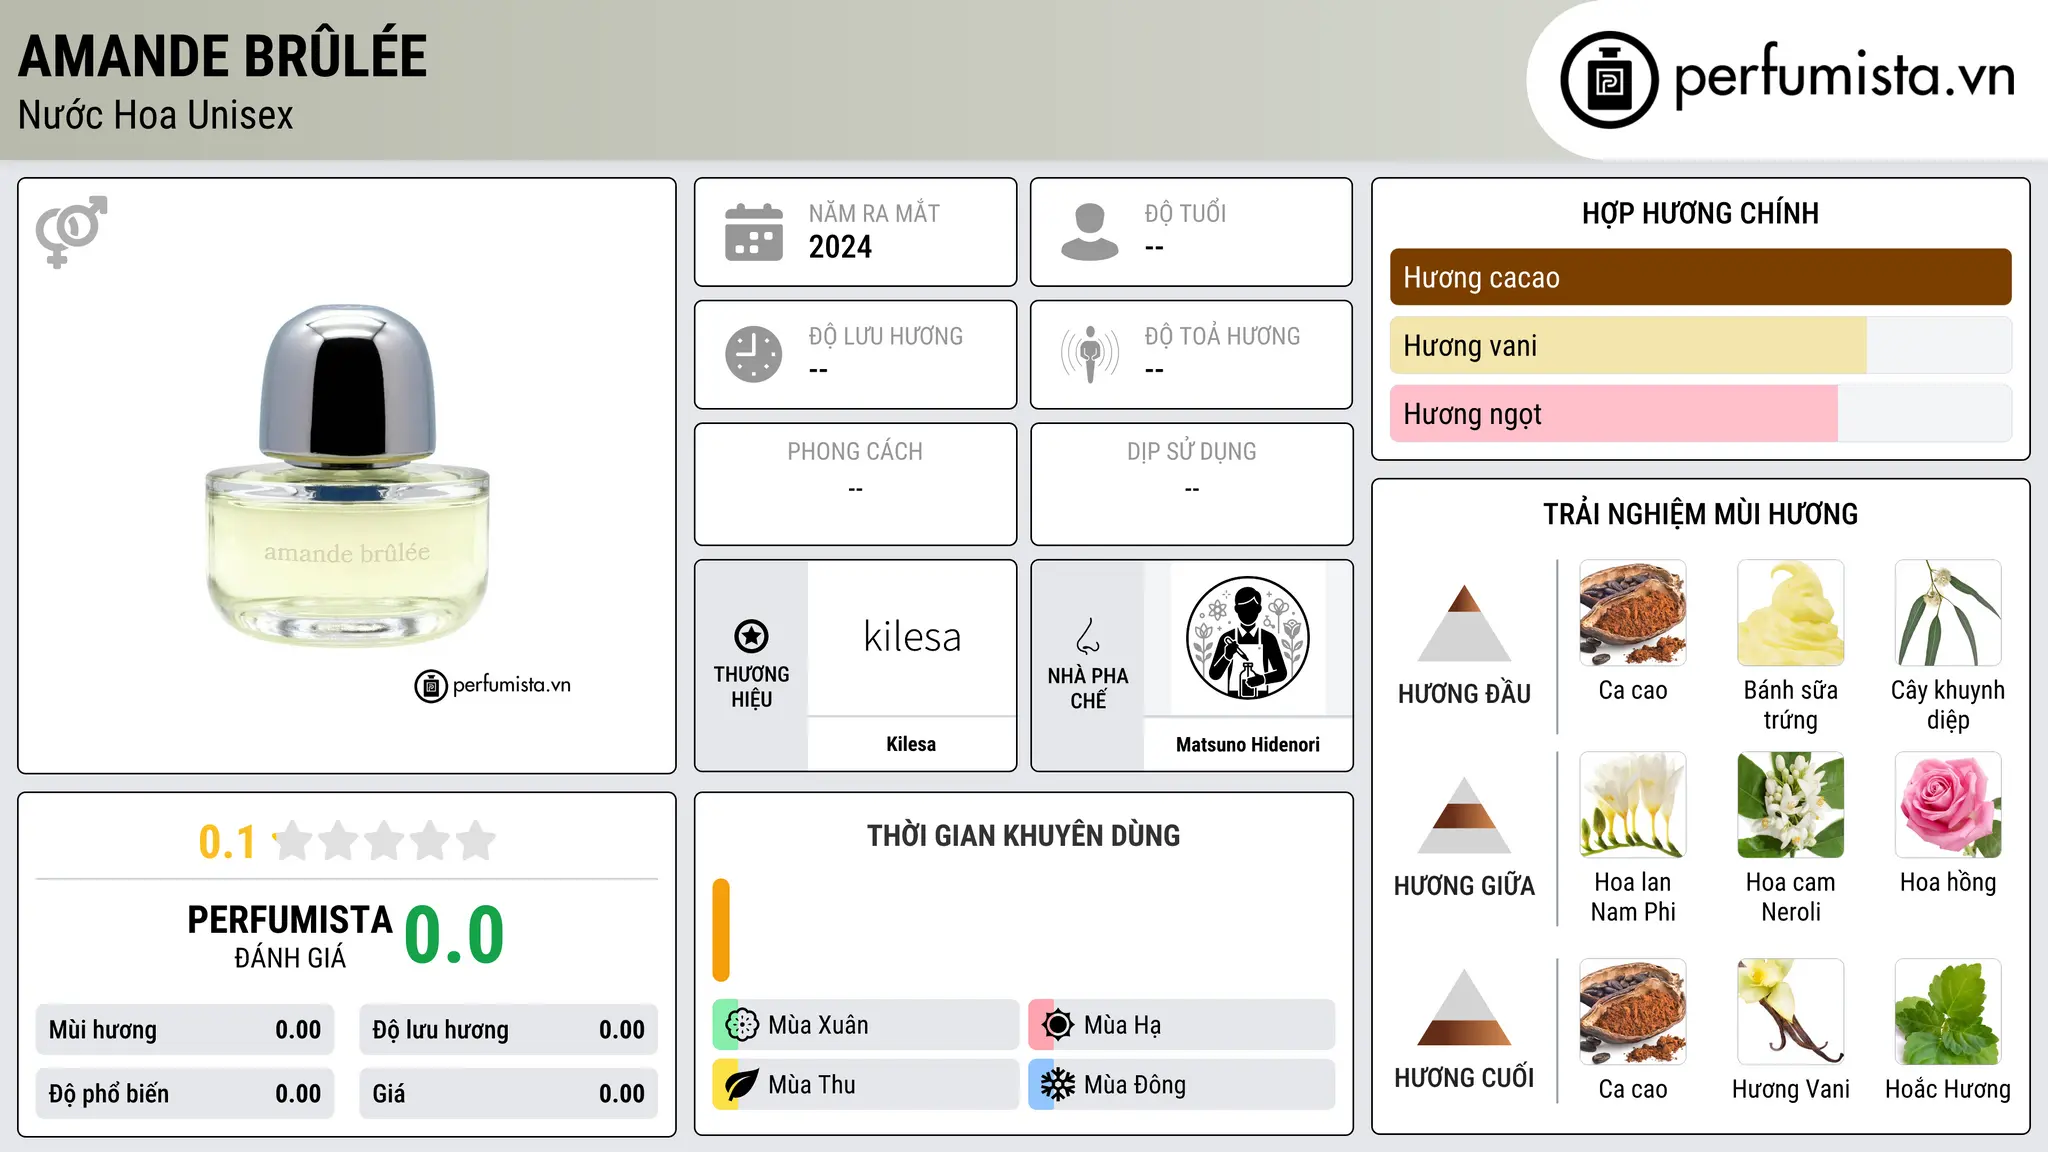This screenshot has height=1152, width=2048.
Task: Click the yellow Hương vani accord bar
Action: coord(1628,345)
